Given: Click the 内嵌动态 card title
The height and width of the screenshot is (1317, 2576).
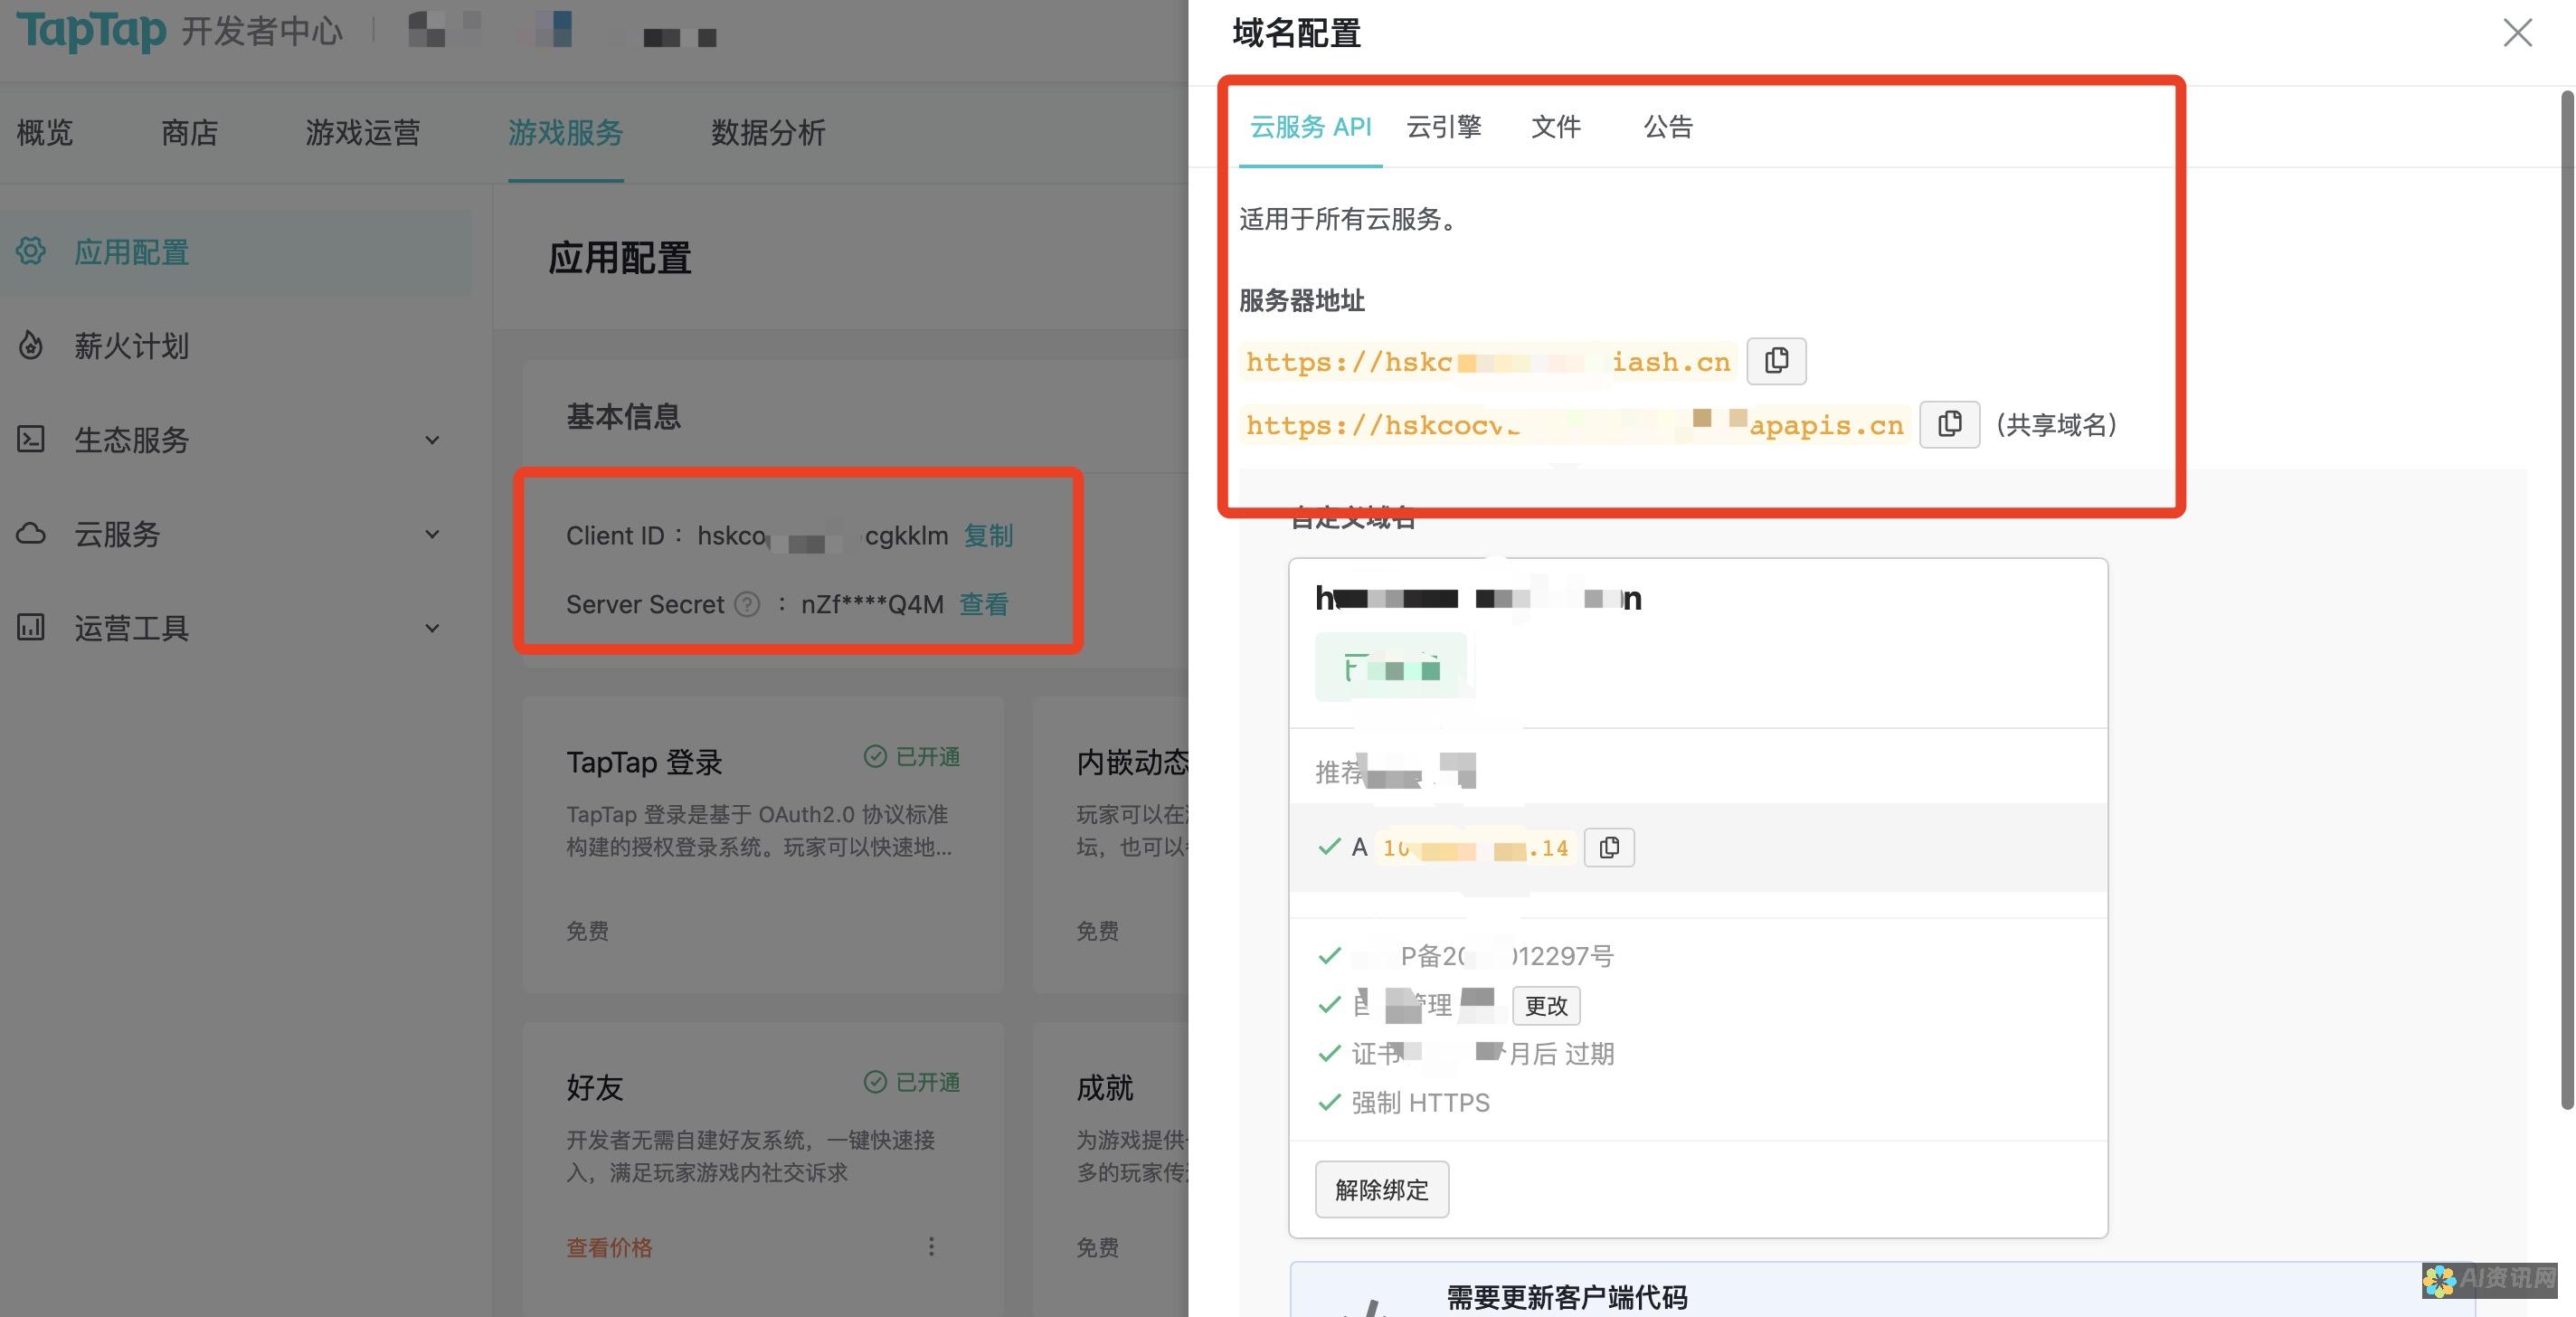Looking at the screenshot, I should (1132, 762).
